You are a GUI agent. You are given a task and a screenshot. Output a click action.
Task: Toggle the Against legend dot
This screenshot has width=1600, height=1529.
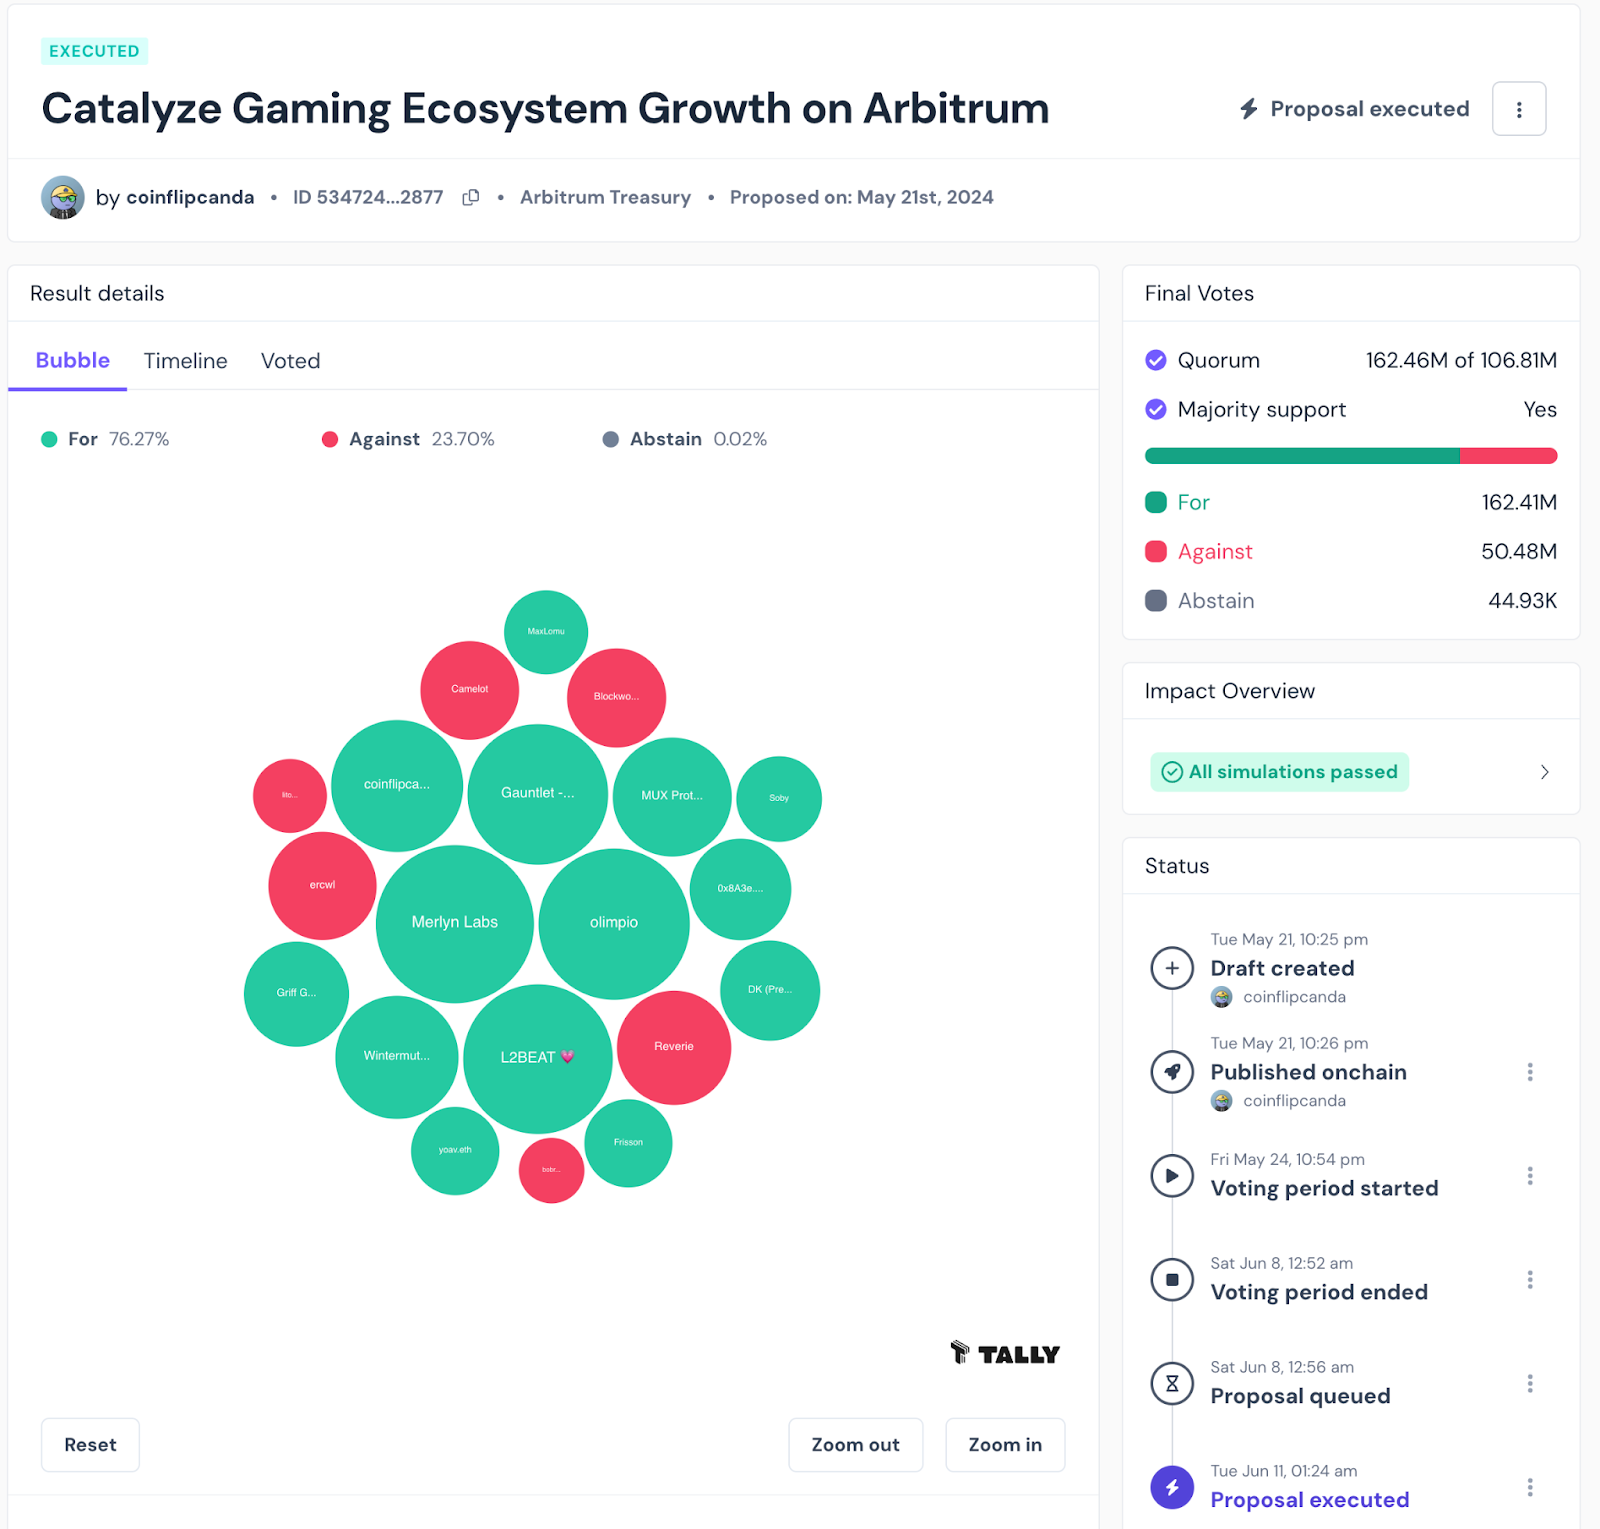(x=330, y=439)
